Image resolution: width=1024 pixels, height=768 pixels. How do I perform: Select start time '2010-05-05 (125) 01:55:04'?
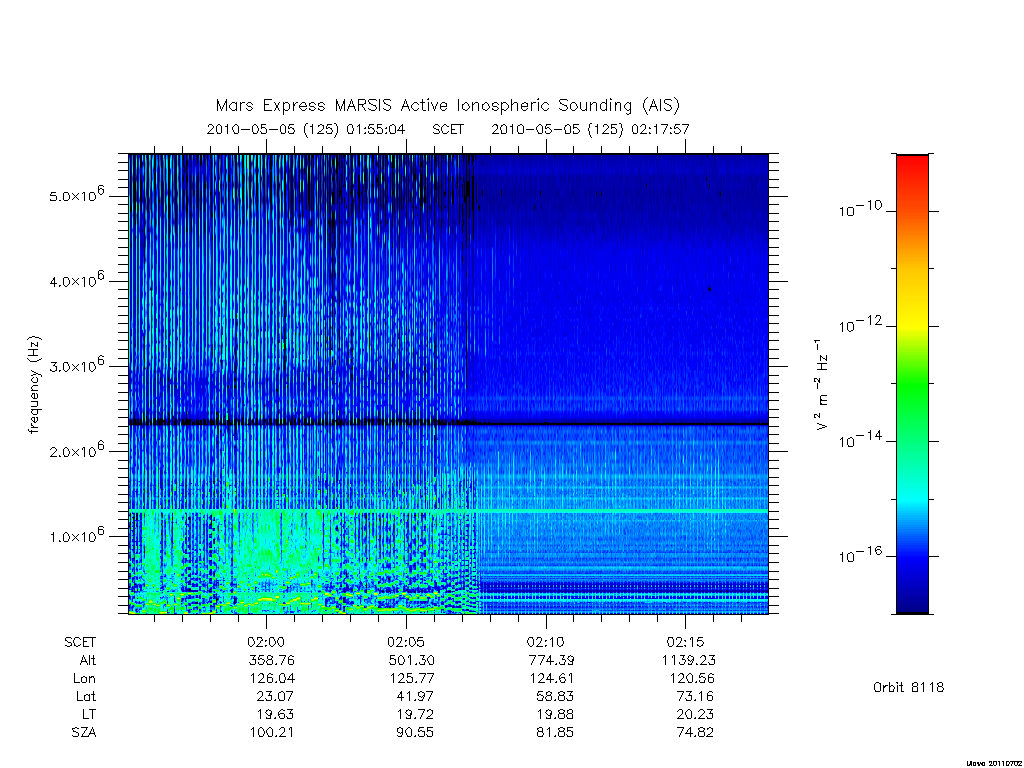306,129
